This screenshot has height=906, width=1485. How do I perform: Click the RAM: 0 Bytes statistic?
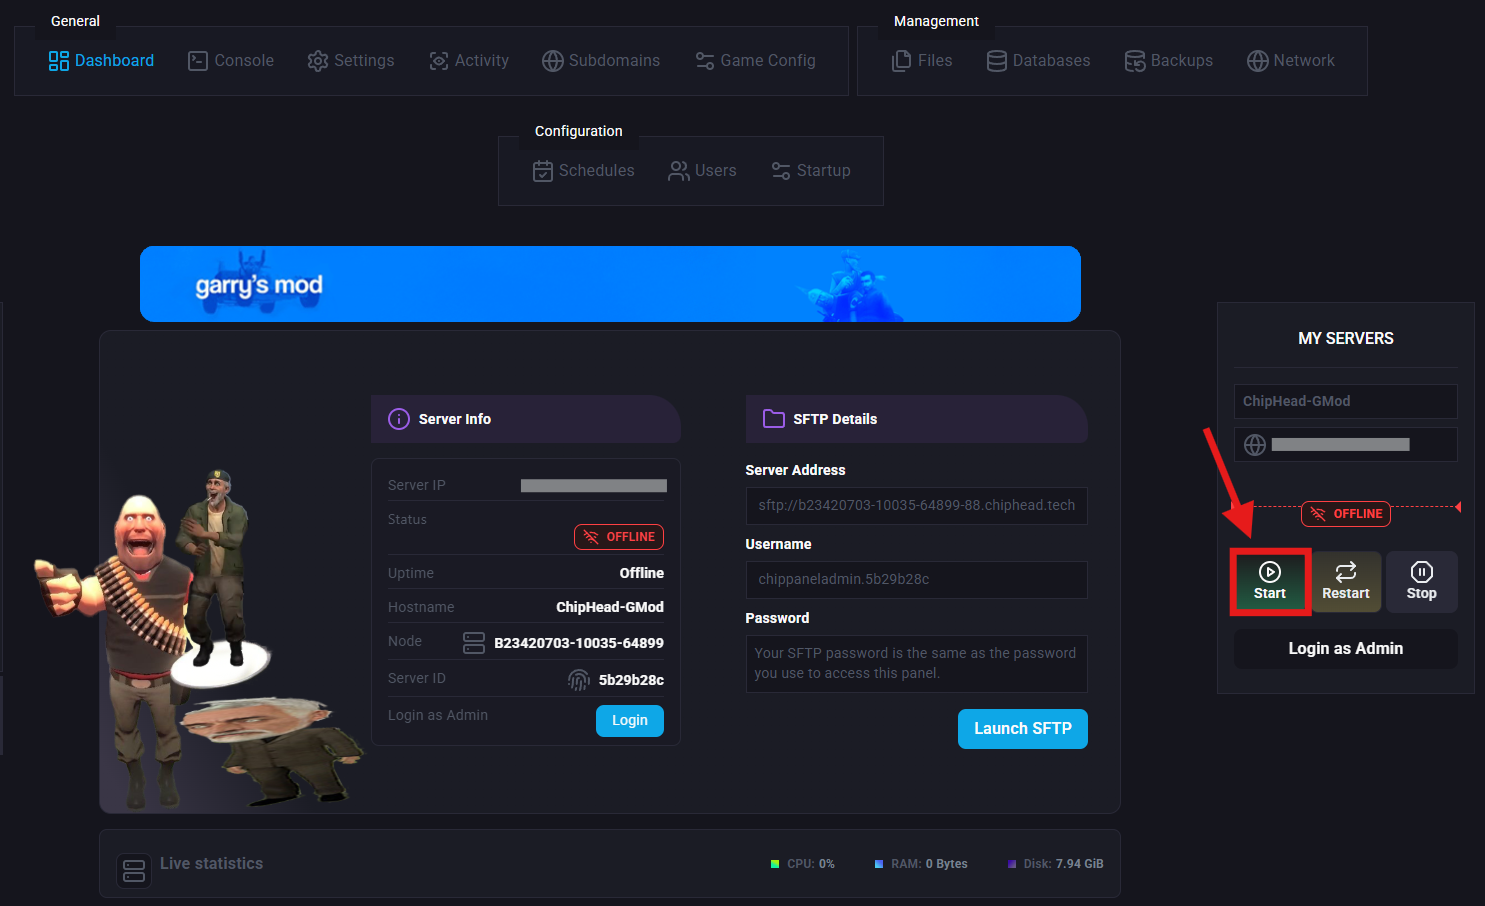click(x=921, y=864)
